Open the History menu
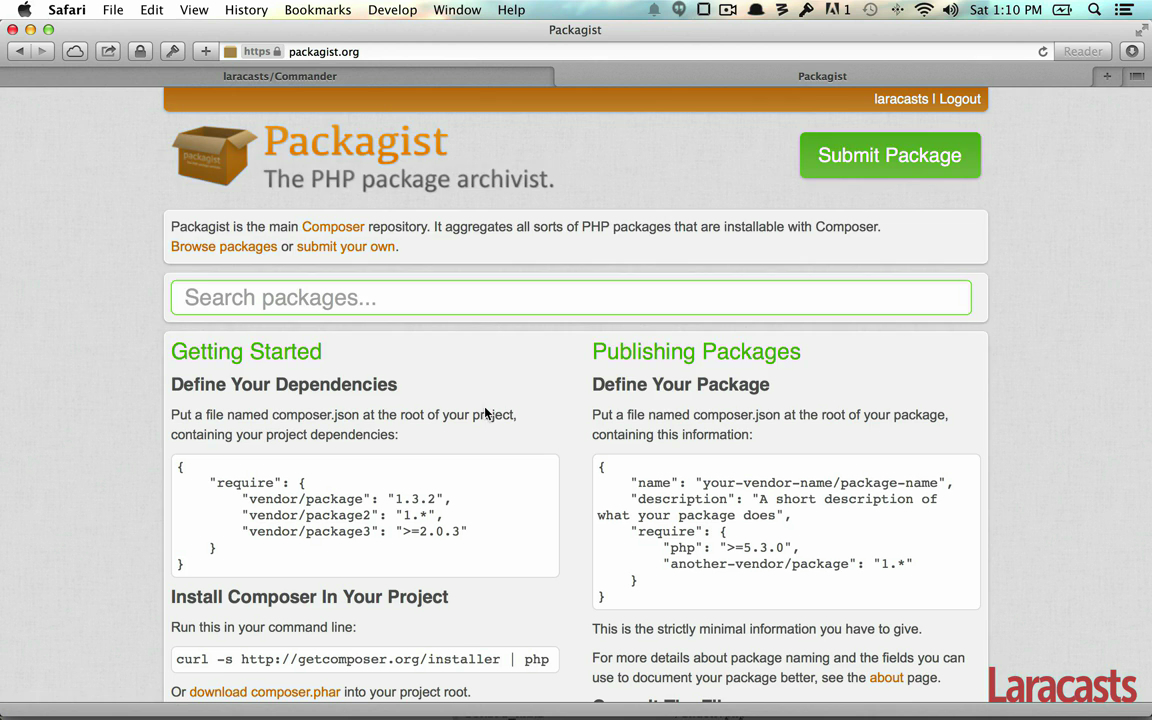Image resolution: width=1152 pixels, height=720 pixels. (246, 10)
